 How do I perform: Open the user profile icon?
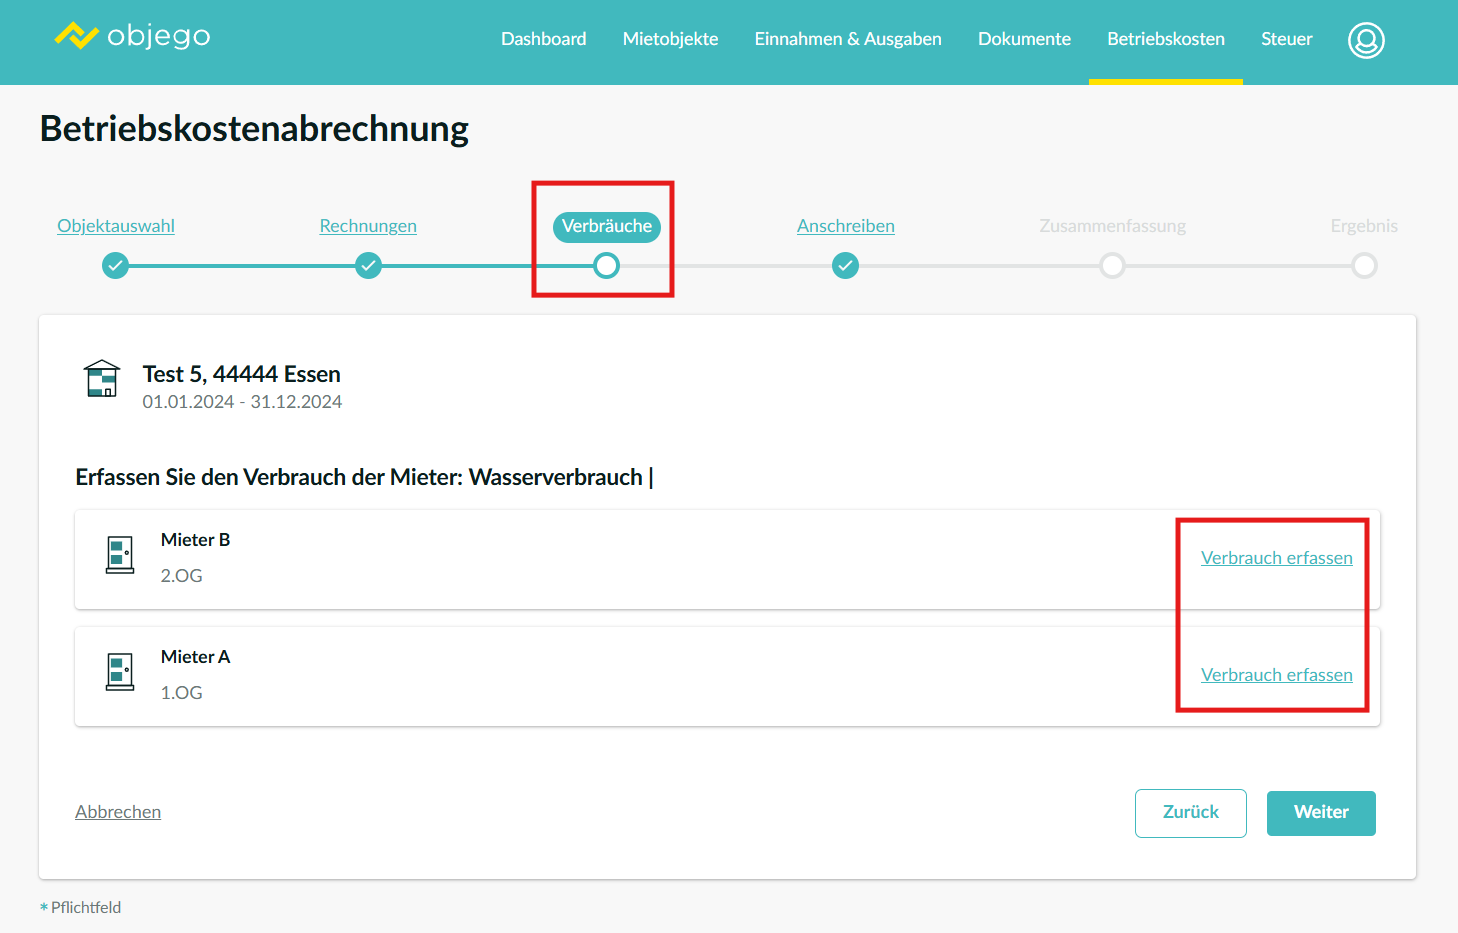pos(1365,40)
